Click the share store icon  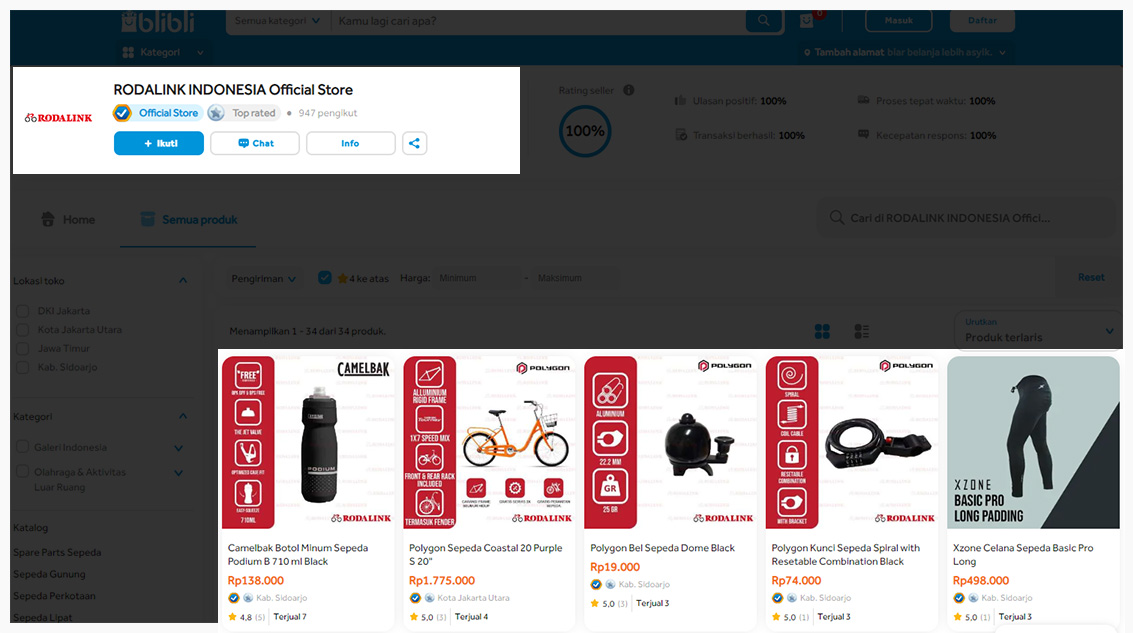point(414,143)
